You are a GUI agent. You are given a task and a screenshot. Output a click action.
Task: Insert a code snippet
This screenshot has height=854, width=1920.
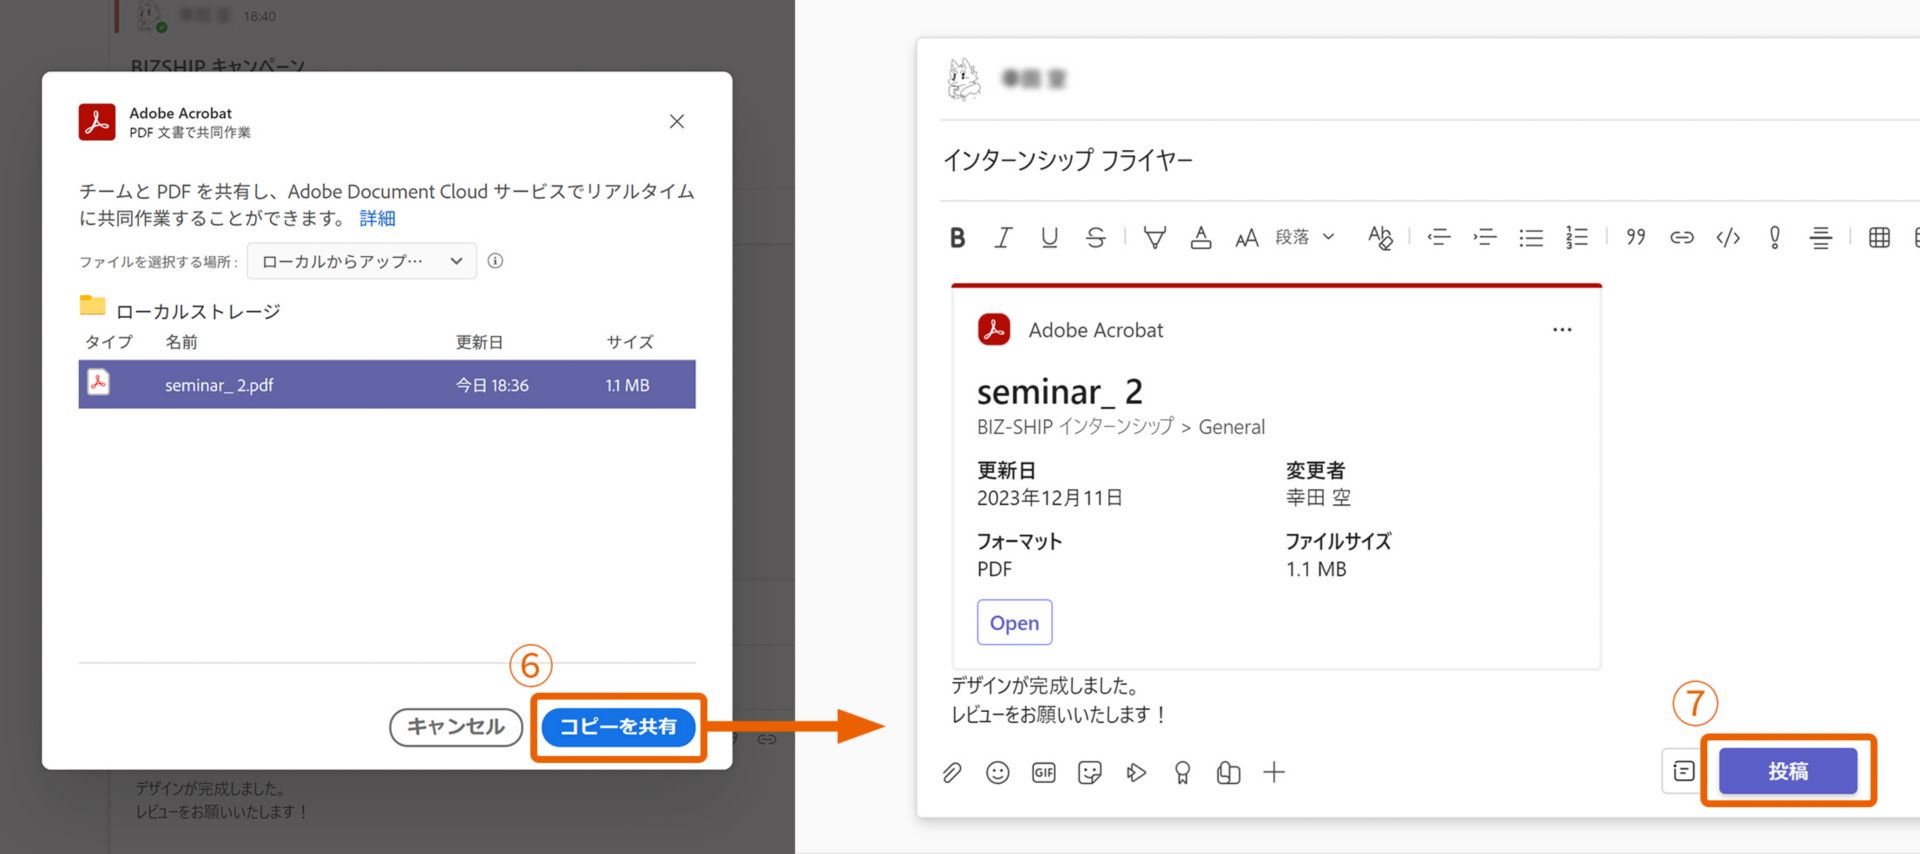[1728, 237]
